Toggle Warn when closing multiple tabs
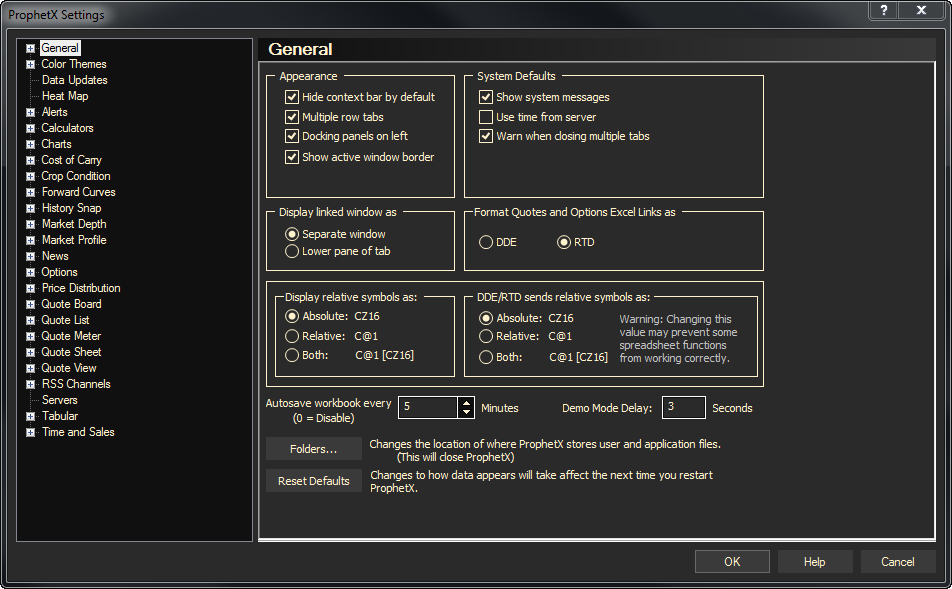The image size is (952, 589). (x=486, y=136)
